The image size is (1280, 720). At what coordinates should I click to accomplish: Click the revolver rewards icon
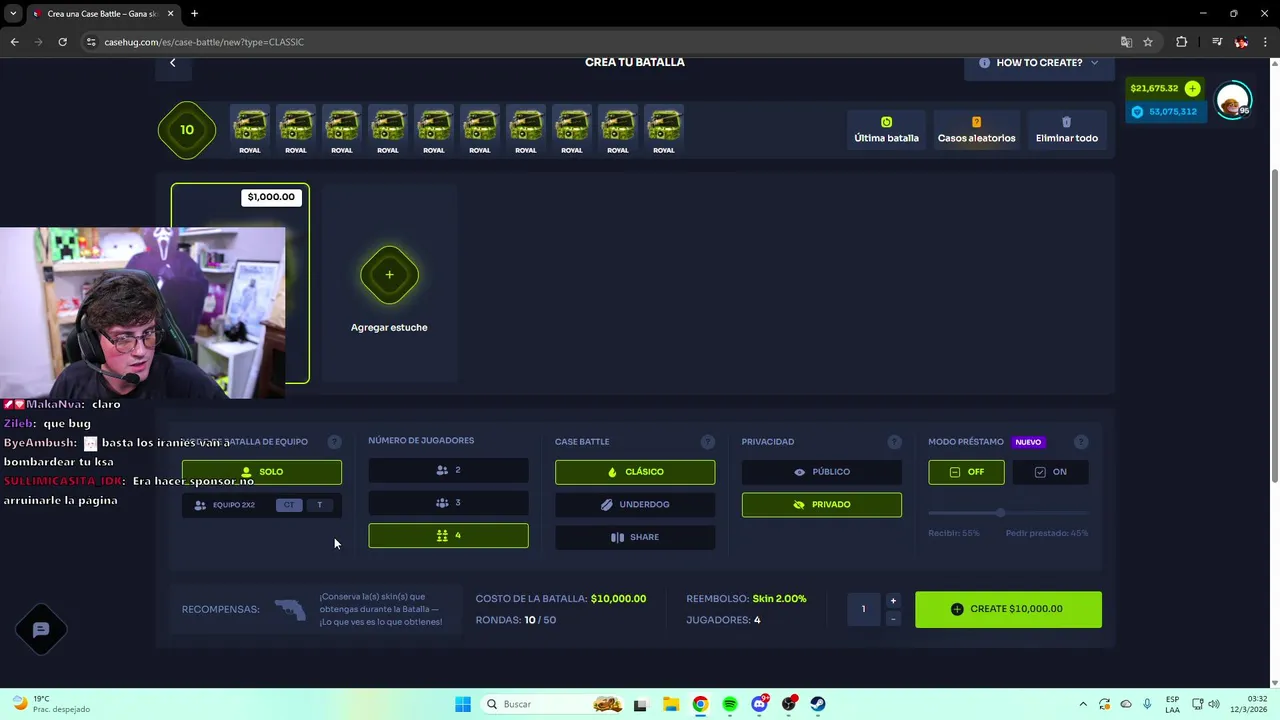coord(290,609)
